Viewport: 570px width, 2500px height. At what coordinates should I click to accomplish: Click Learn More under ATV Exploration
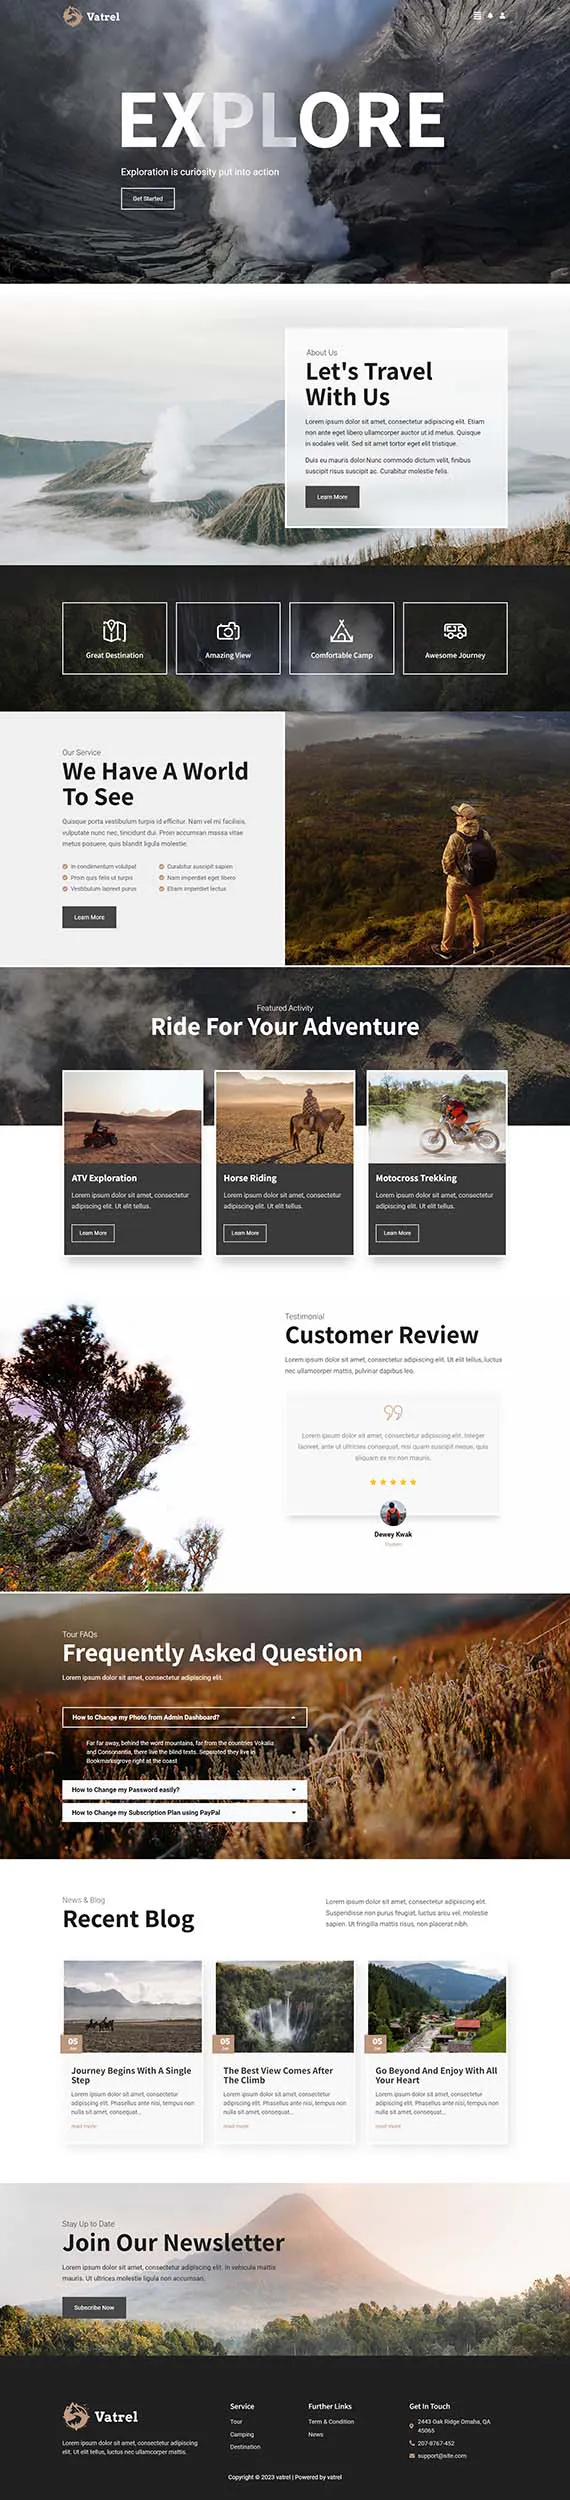click(93, 1233)
